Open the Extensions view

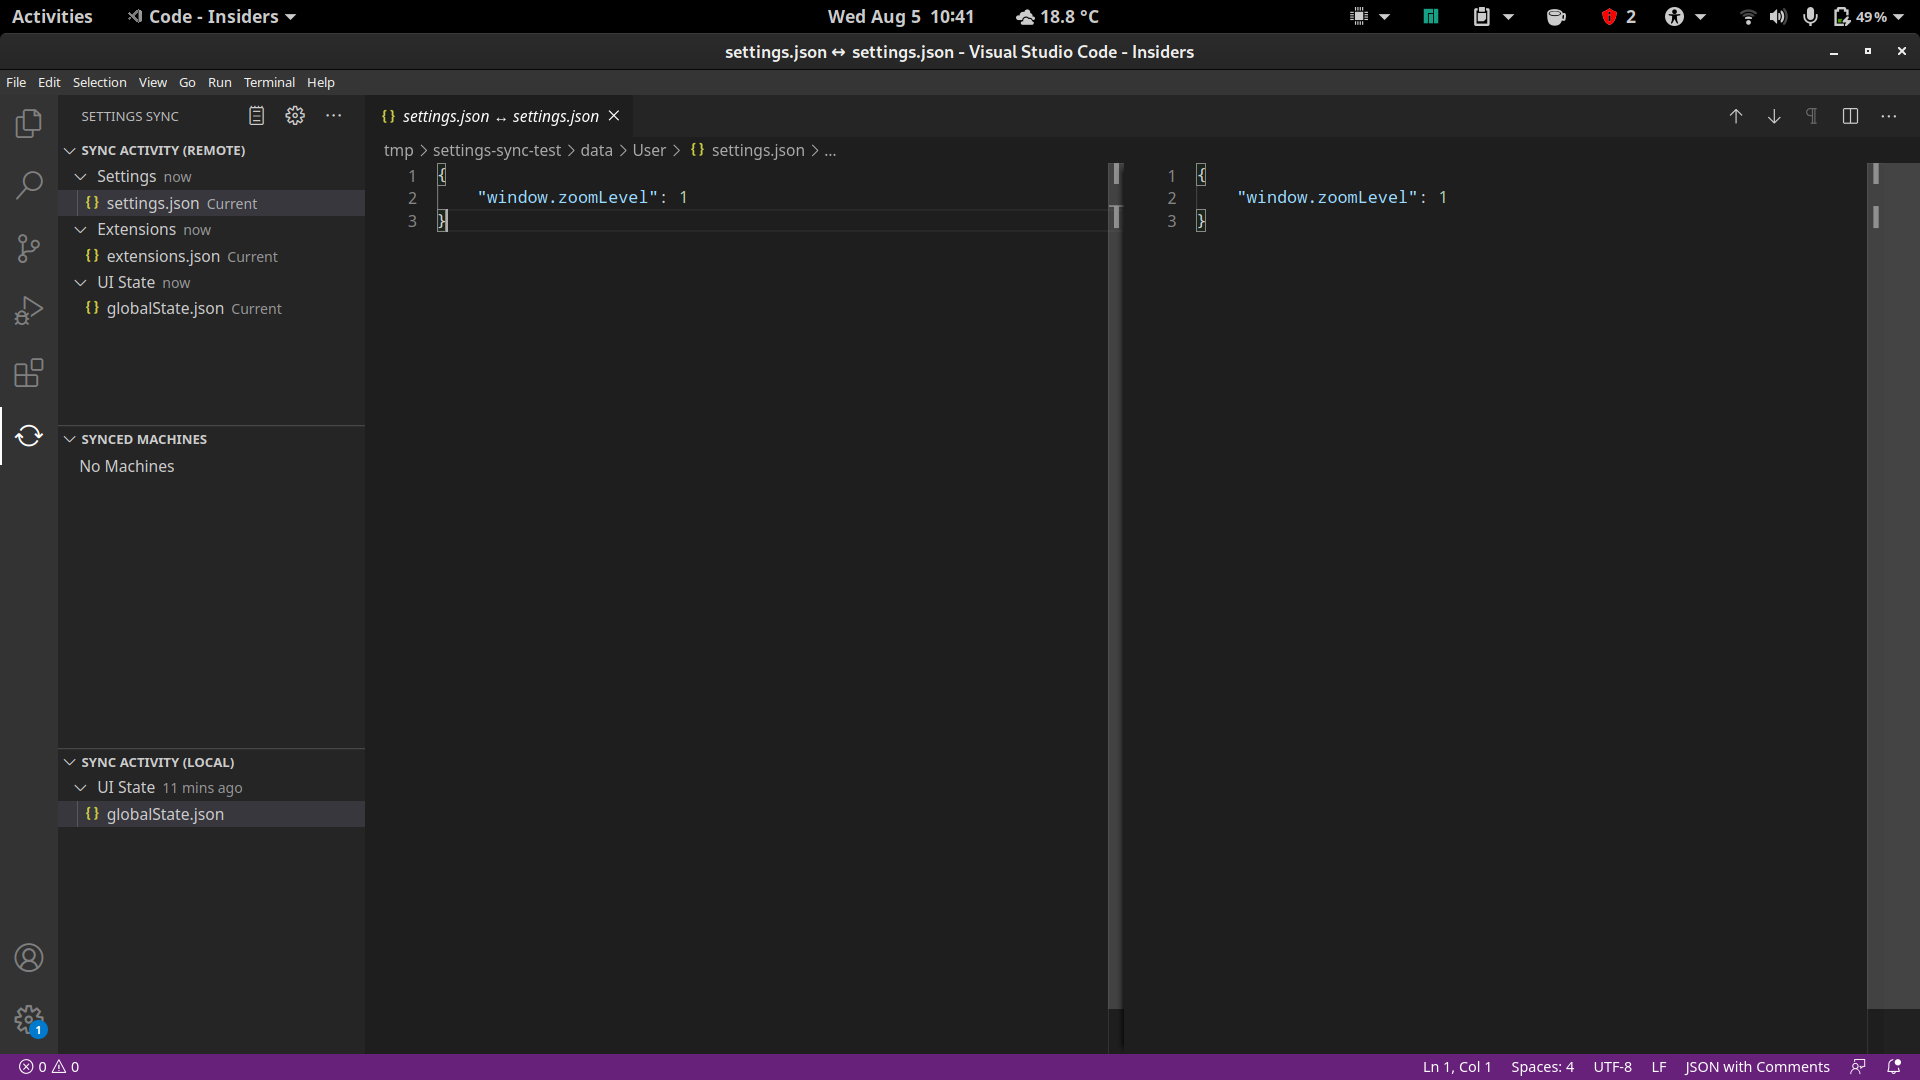(x=29, y=372)
